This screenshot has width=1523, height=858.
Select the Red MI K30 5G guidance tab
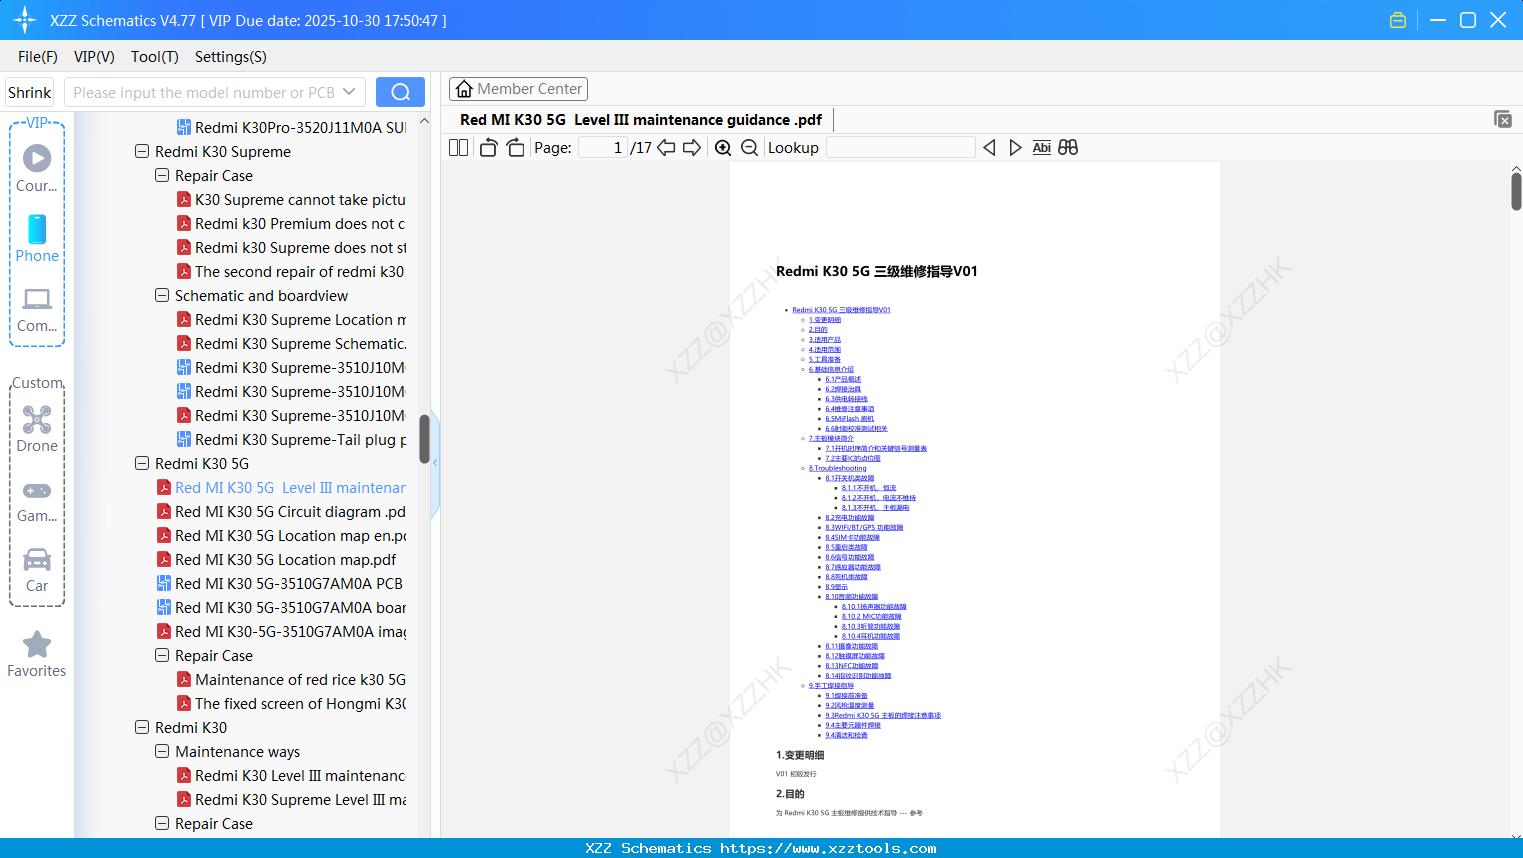pos(641,120)
